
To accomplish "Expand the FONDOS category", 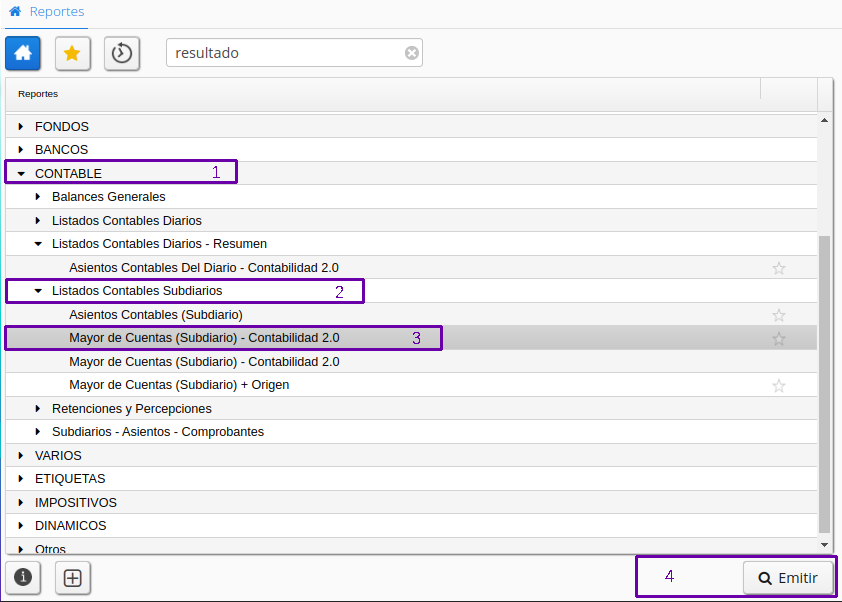I will pyautogui.click(x=20, y=127).
